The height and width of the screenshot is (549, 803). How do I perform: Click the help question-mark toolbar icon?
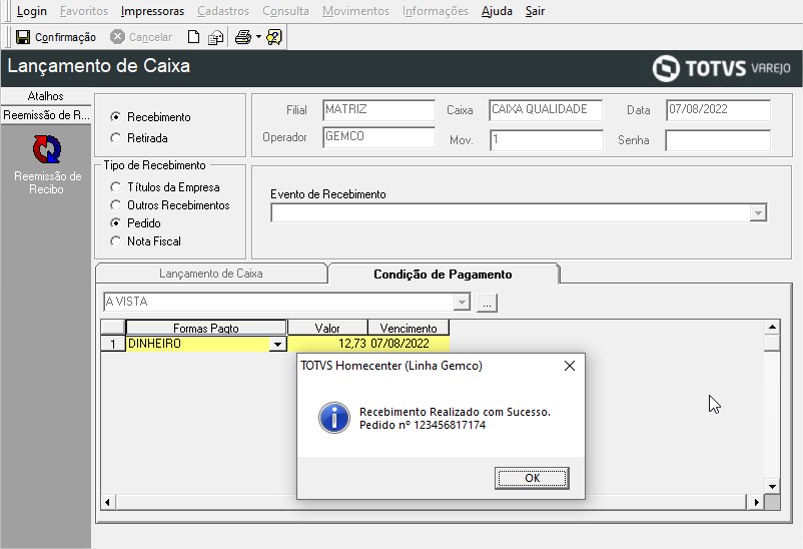click(x=274, y=37)
